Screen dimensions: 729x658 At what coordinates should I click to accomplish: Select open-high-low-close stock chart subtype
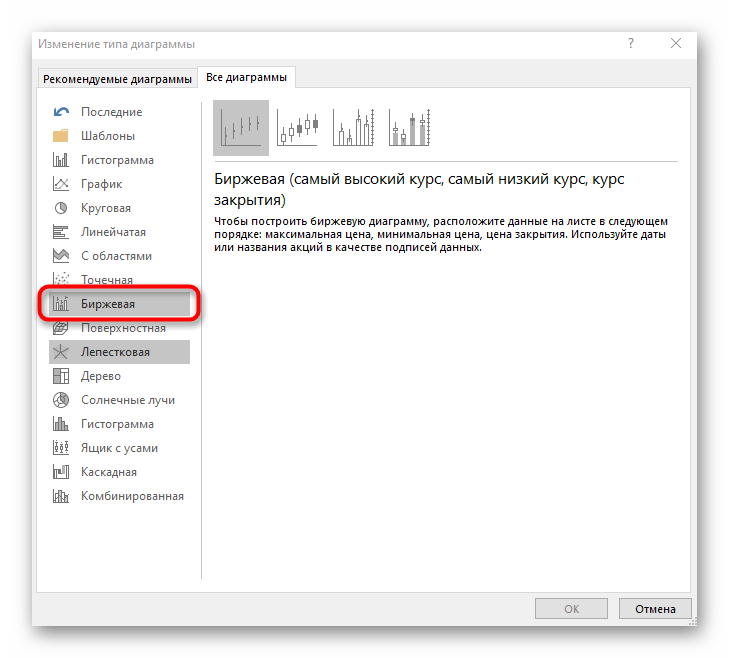click(x=297, y=127)
